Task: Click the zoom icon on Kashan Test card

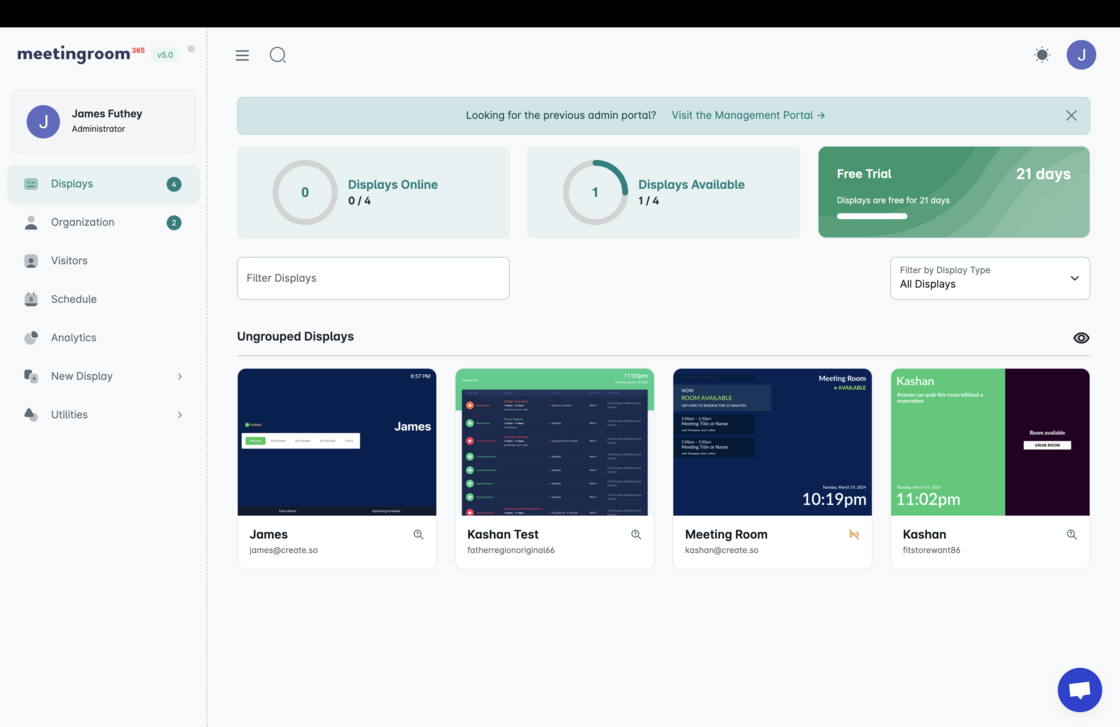Action: 636,535
